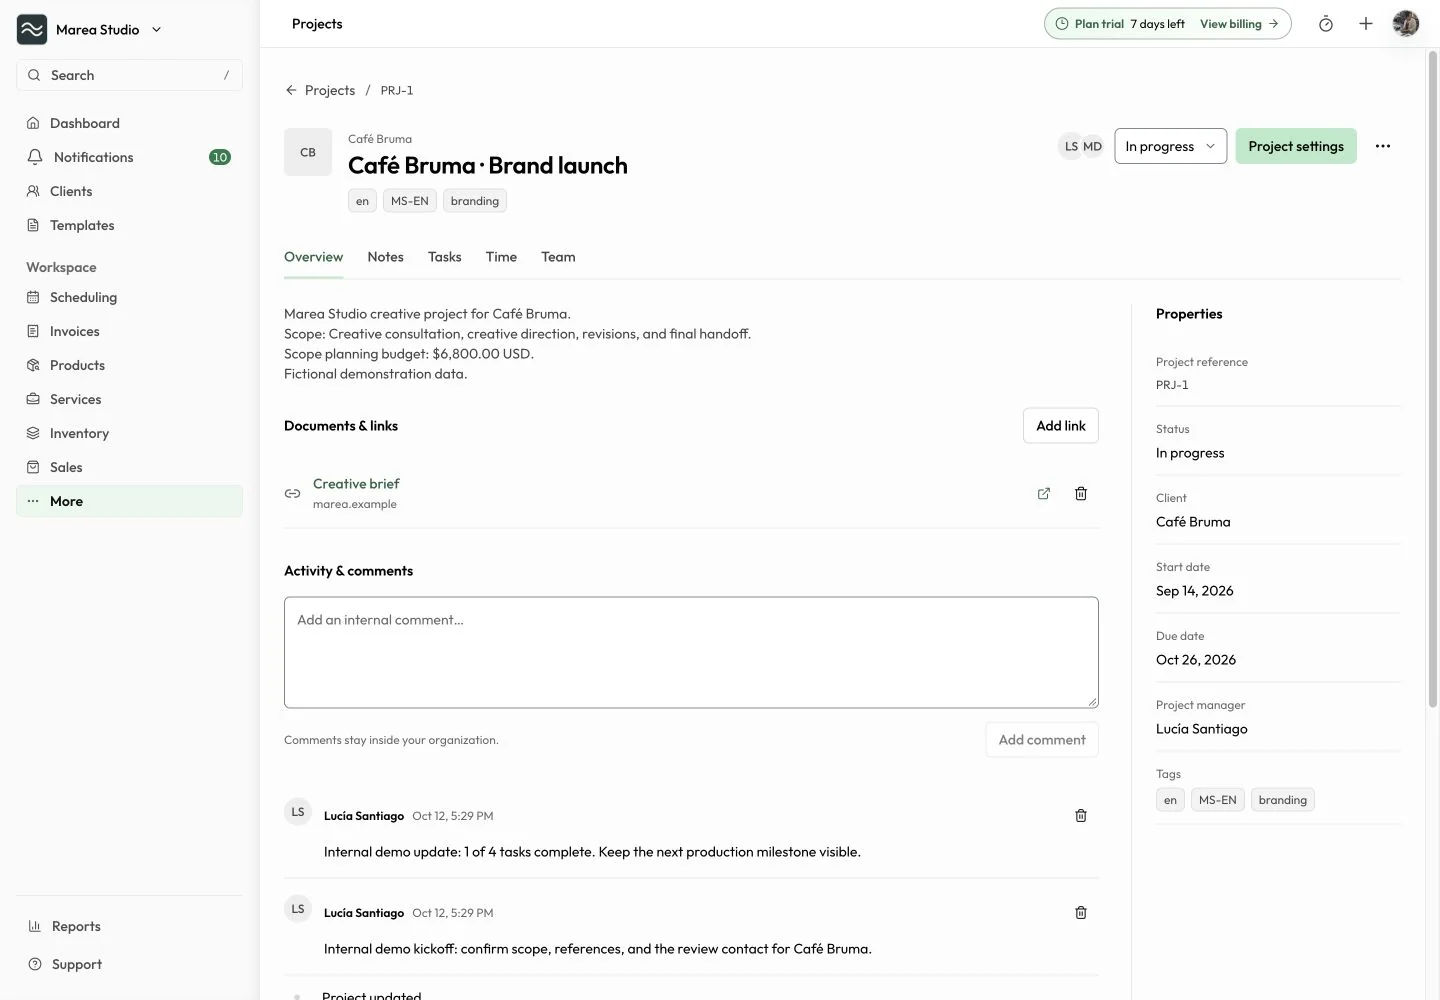Open Clients from the sidebar
This screenshot has height=1000, width=1440.
pos(129,191)
